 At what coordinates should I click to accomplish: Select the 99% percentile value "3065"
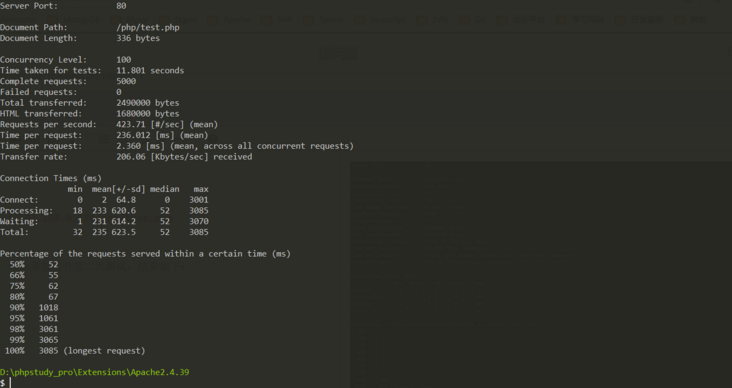(49, 339)
